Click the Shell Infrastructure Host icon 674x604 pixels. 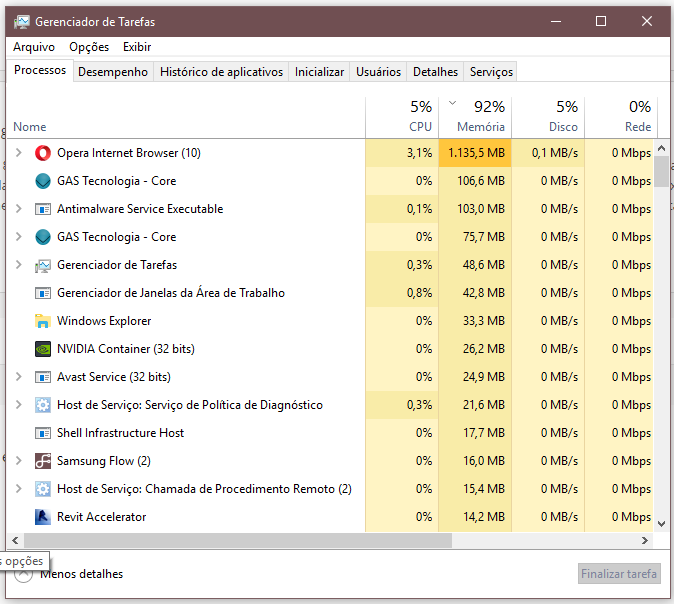pyautogui.click(x=43, y=433)
